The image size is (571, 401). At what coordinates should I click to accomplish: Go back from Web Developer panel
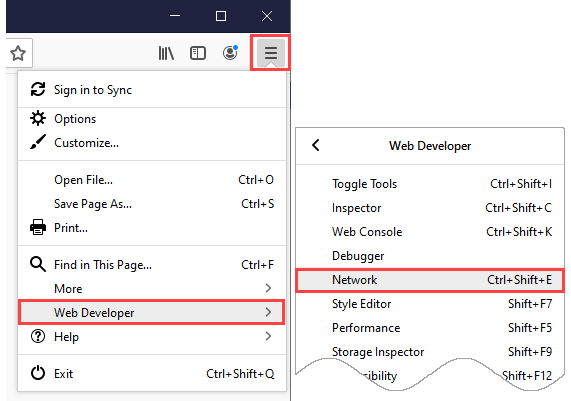coord(316,145)
